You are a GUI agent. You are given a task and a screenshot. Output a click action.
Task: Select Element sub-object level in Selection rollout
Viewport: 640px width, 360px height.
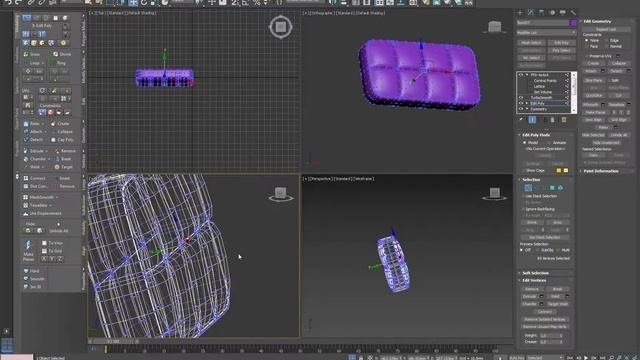point(560,188)
